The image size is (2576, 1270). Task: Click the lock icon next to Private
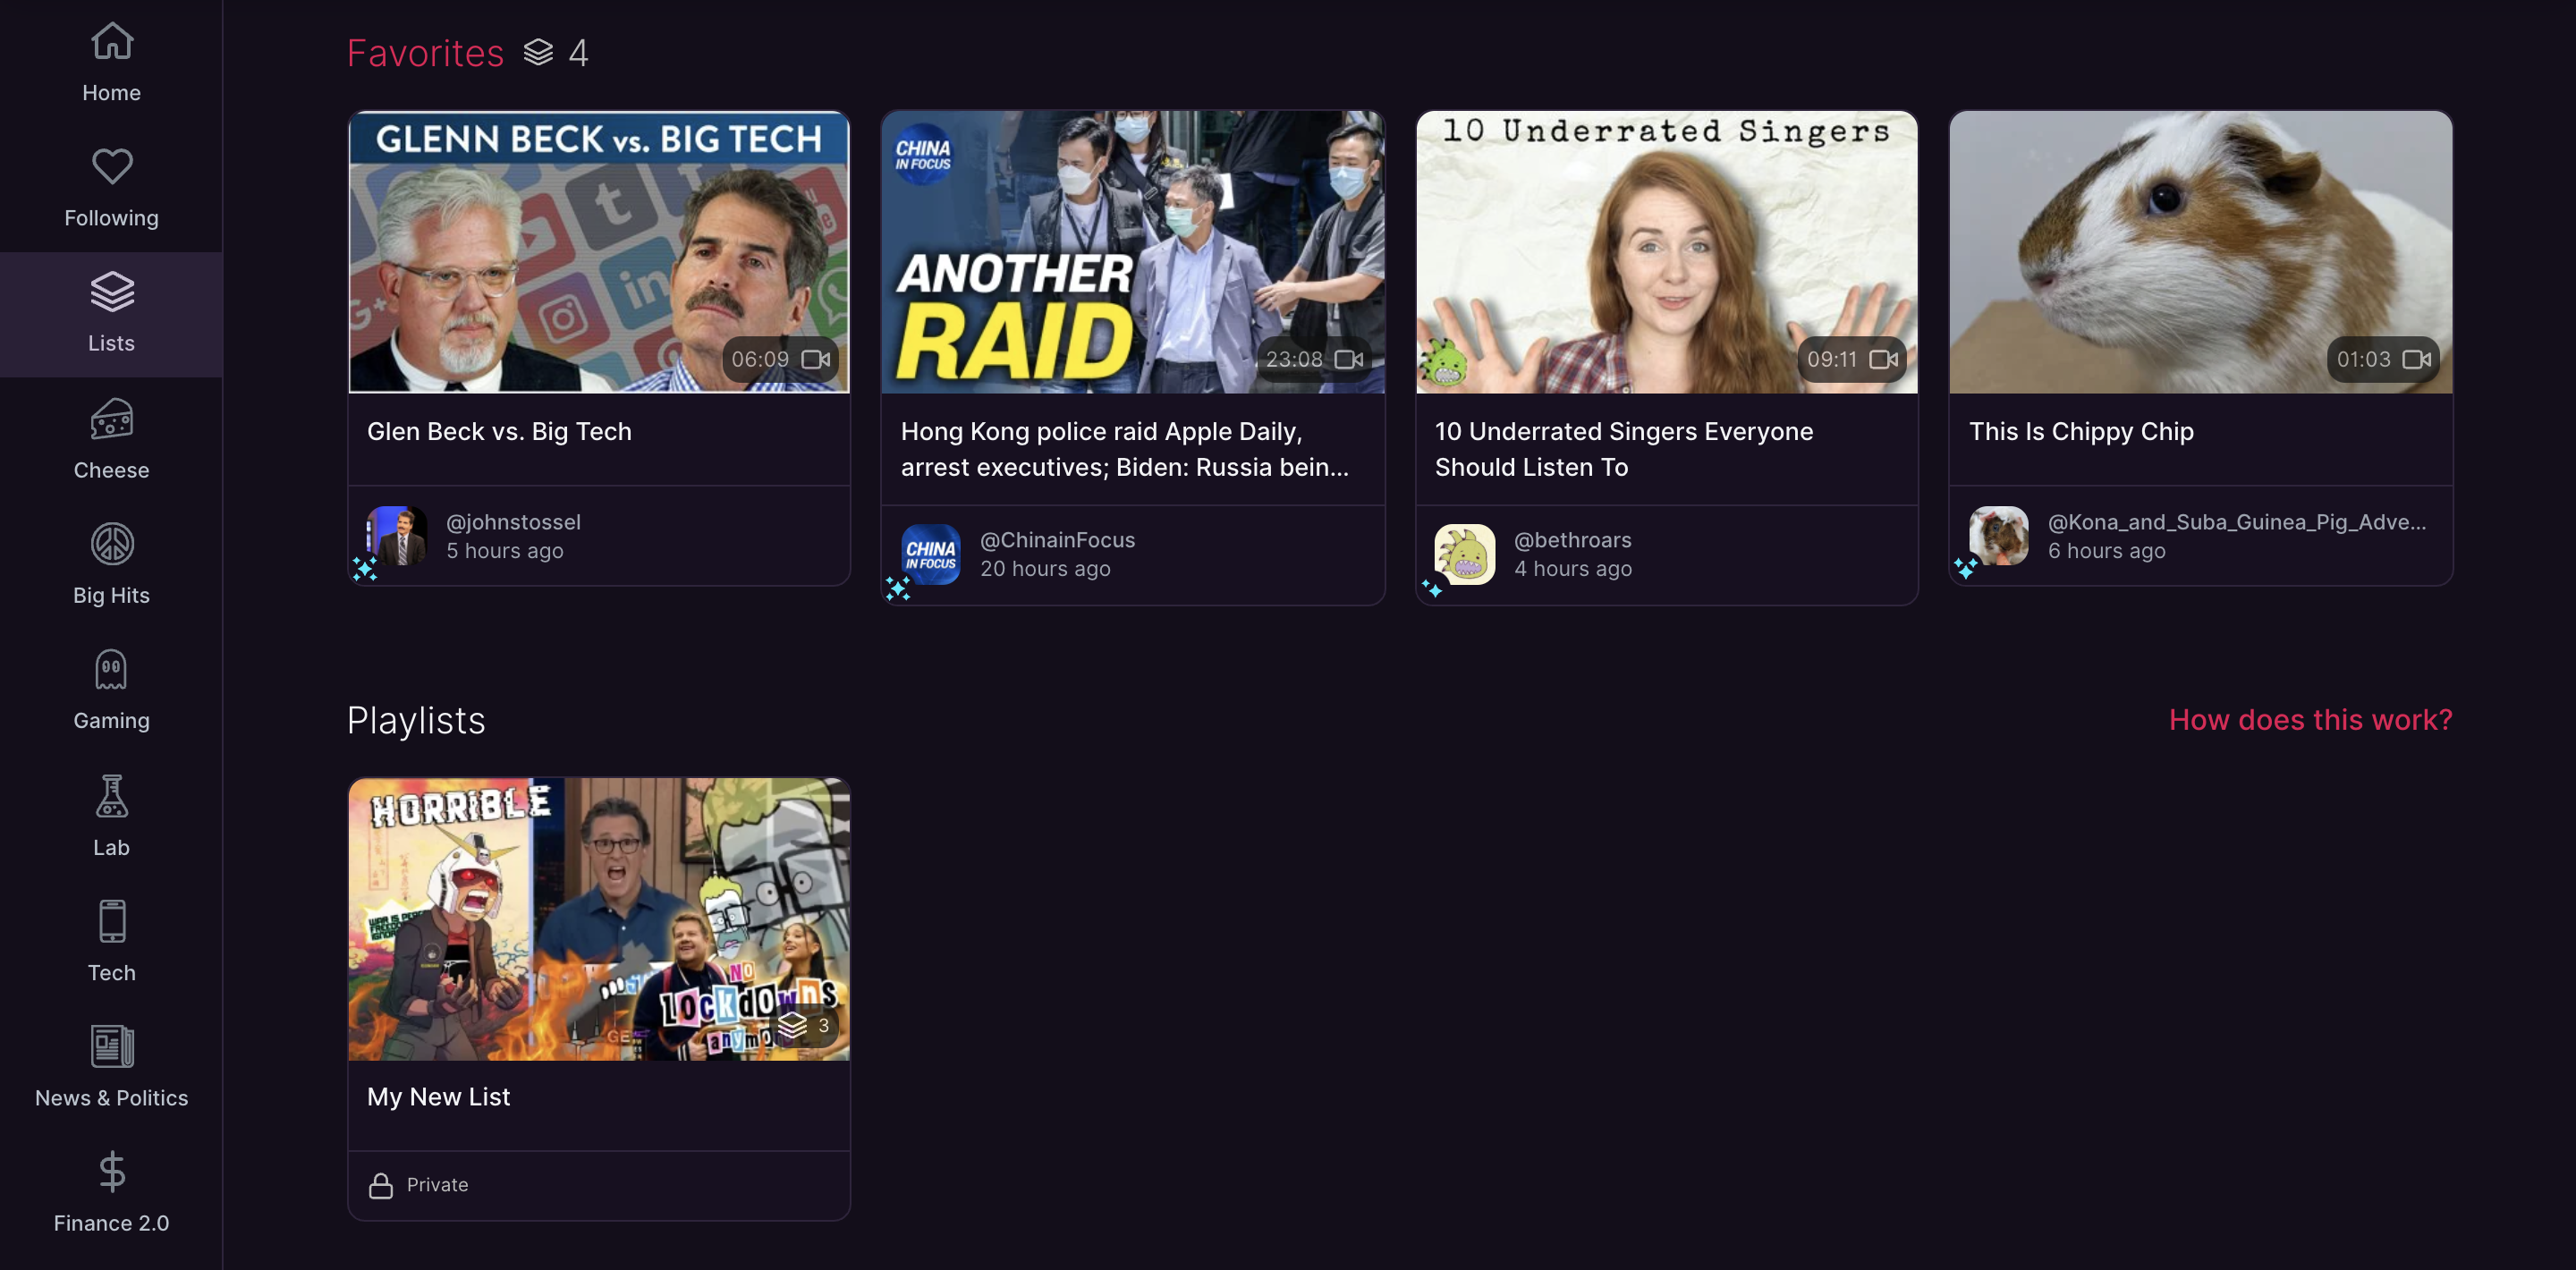click(x=380, y=1185)
